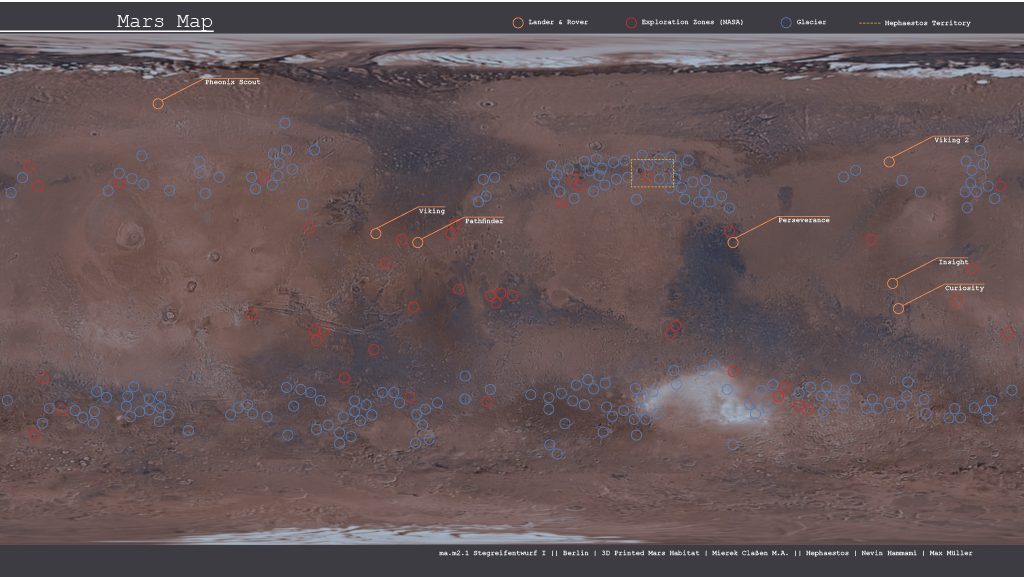Click the blue Glacier legend circle
1024x577 pixels.
pyautogui.click(x=786, y=22)
